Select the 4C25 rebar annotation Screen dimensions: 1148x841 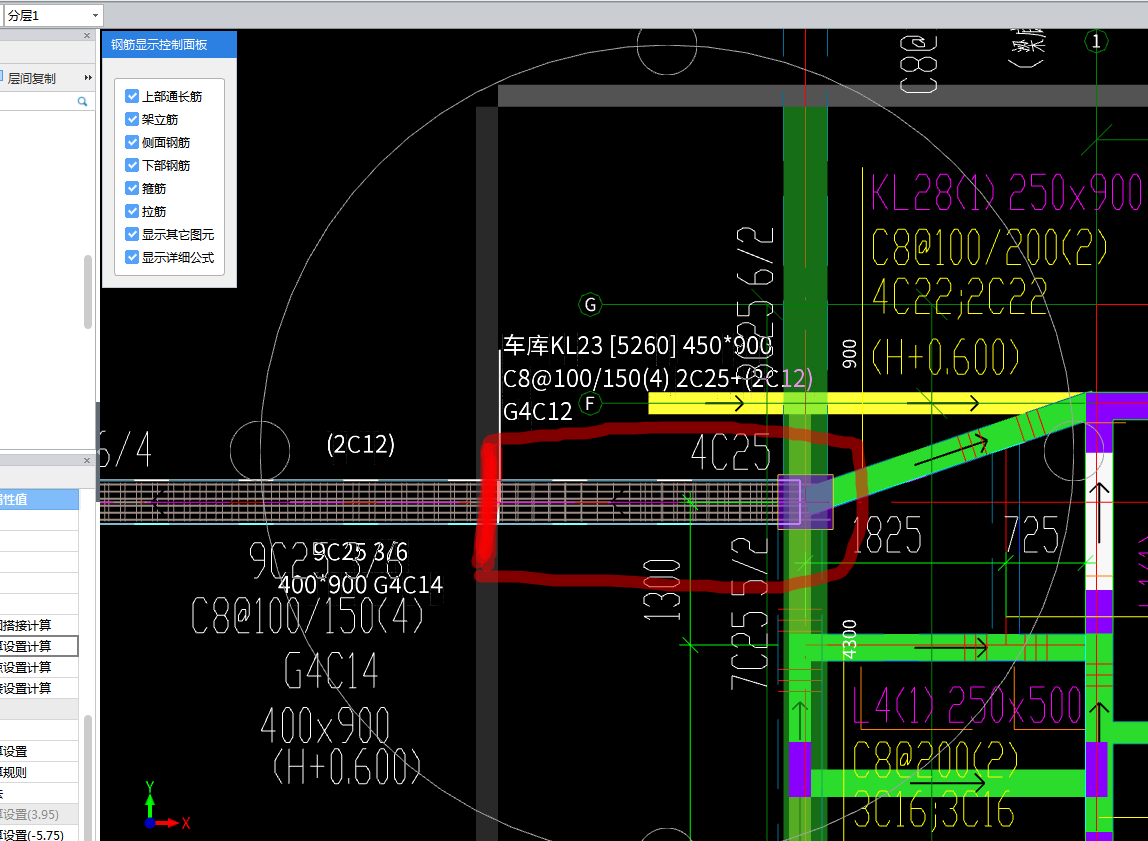pyautogui.click(x=731, y=452)
